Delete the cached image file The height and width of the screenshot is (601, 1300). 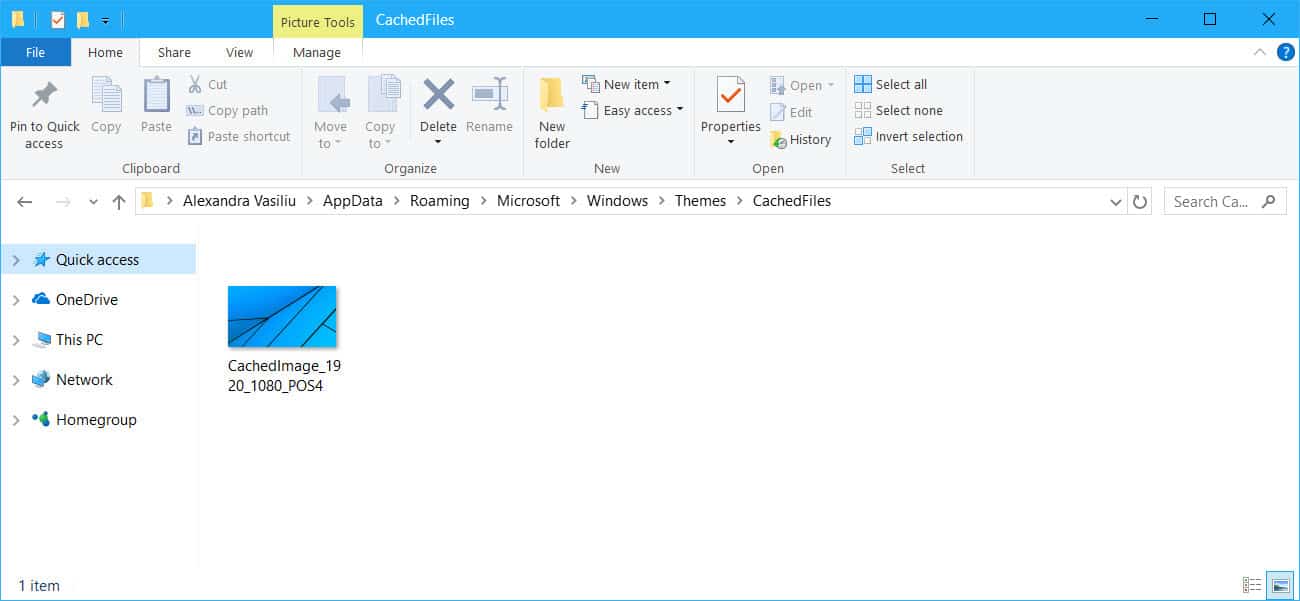tap(437, 105)
